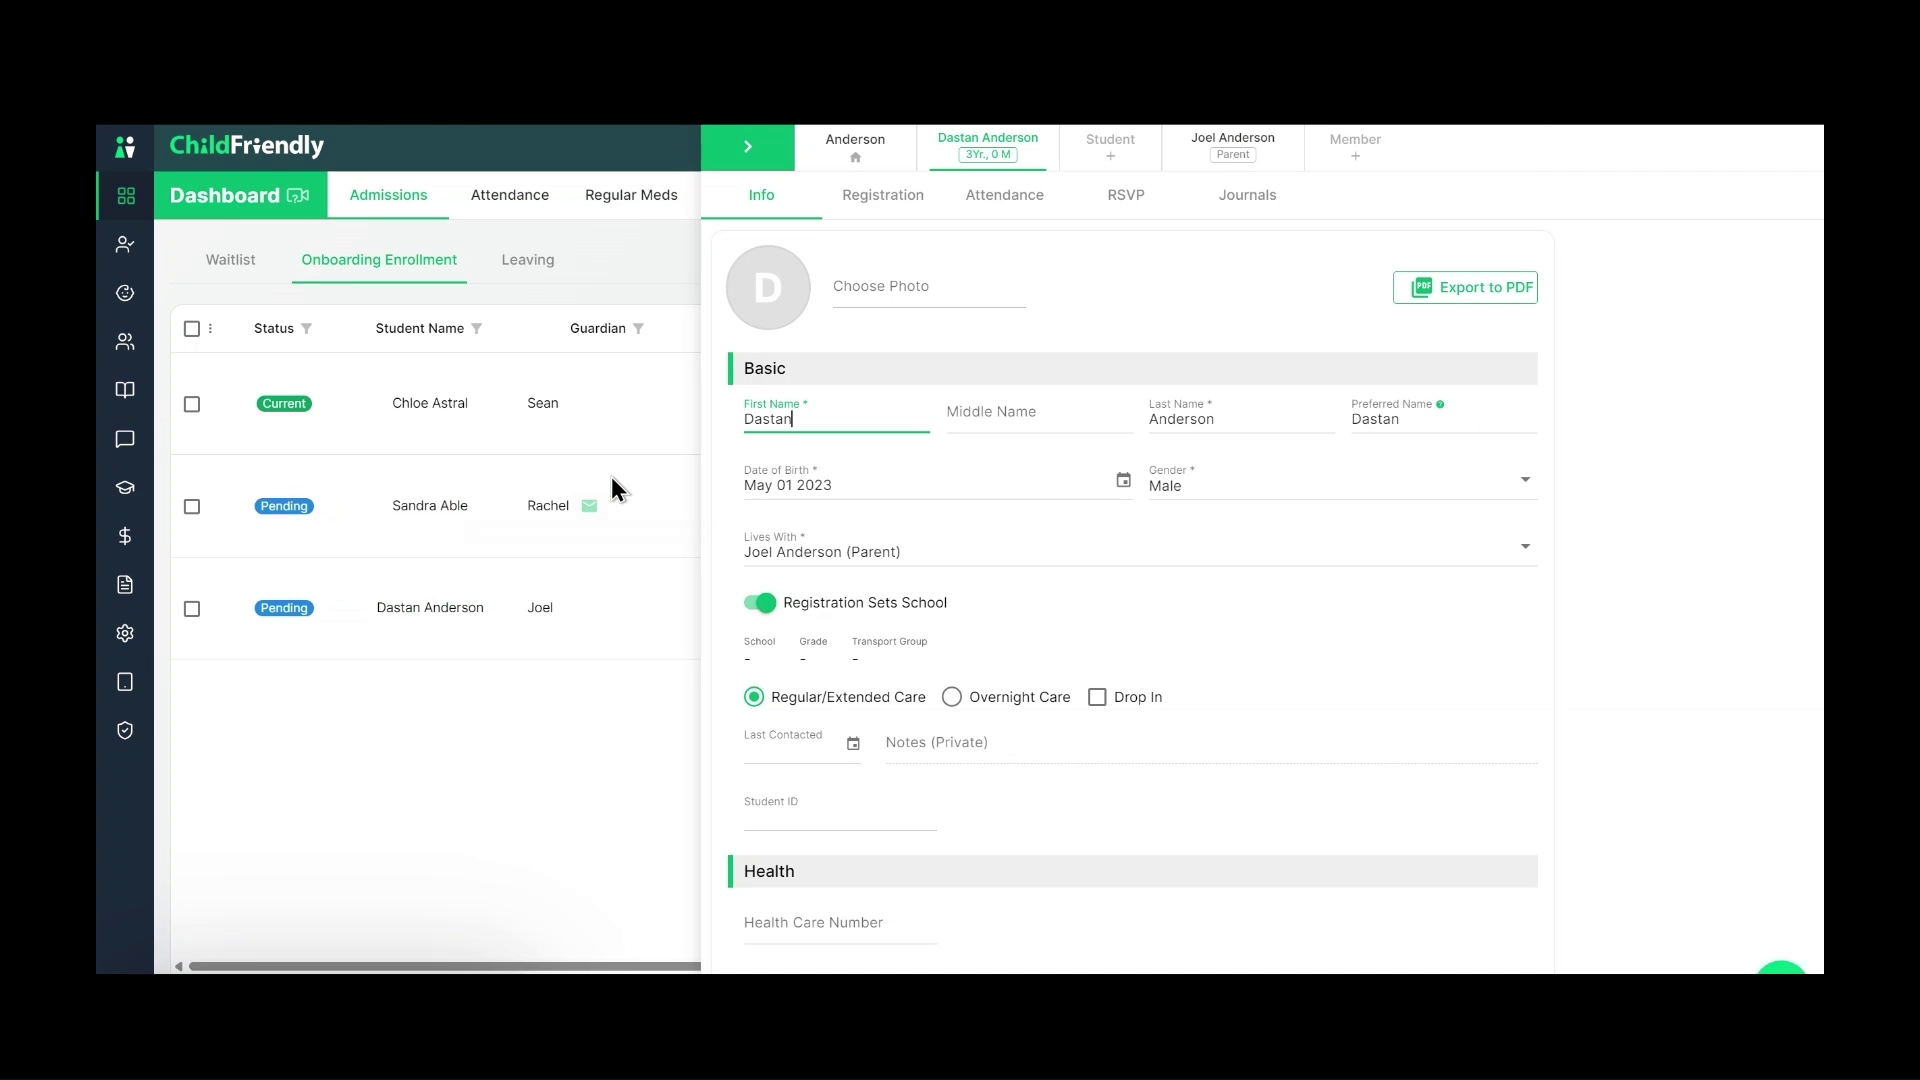Toggle Registration Sets School switch
This screenshot has width=1920, height=1080.
coord(760,603)
